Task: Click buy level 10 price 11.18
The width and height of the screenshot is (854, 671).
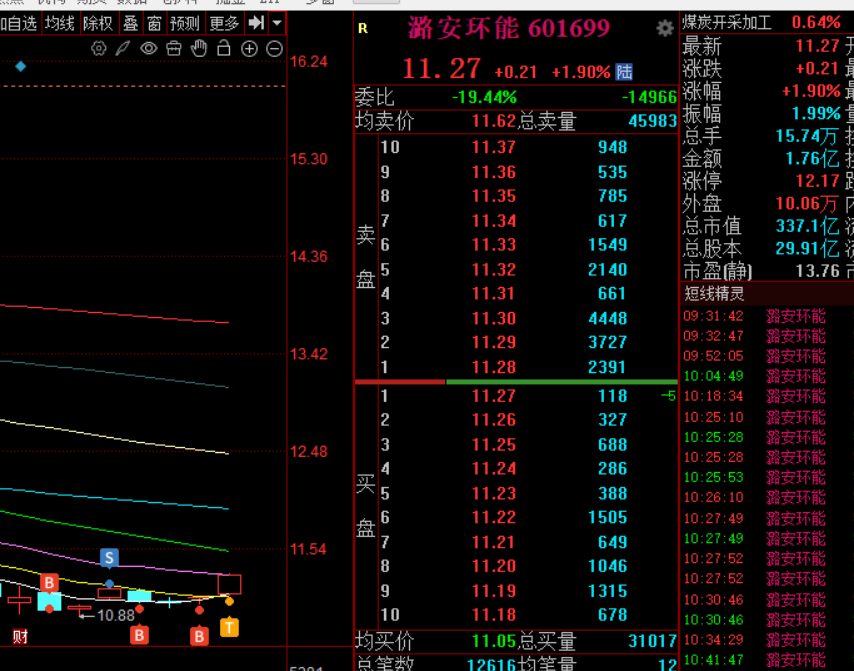Action: tap(493, 615)
